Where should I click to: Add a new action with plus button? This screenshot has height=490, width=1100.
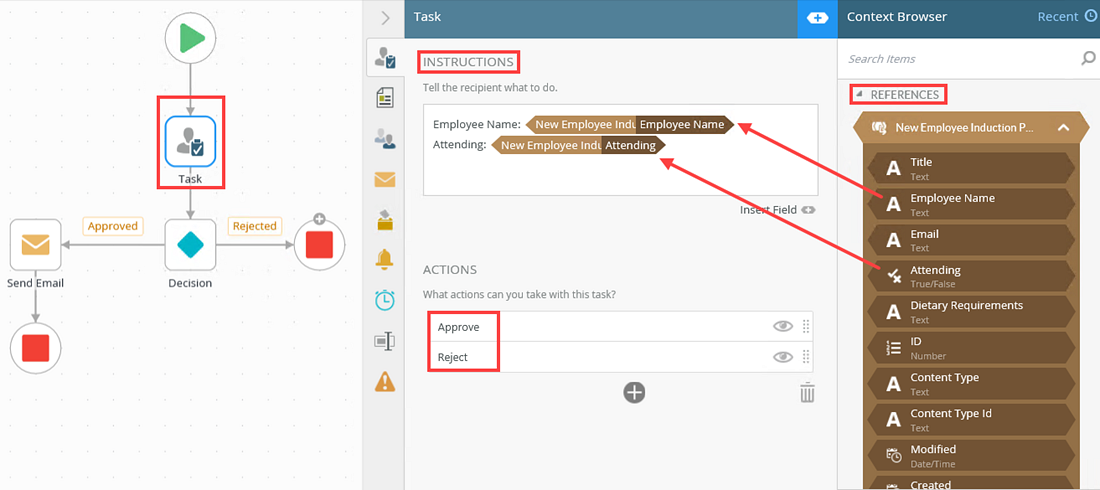coord(634,392)
